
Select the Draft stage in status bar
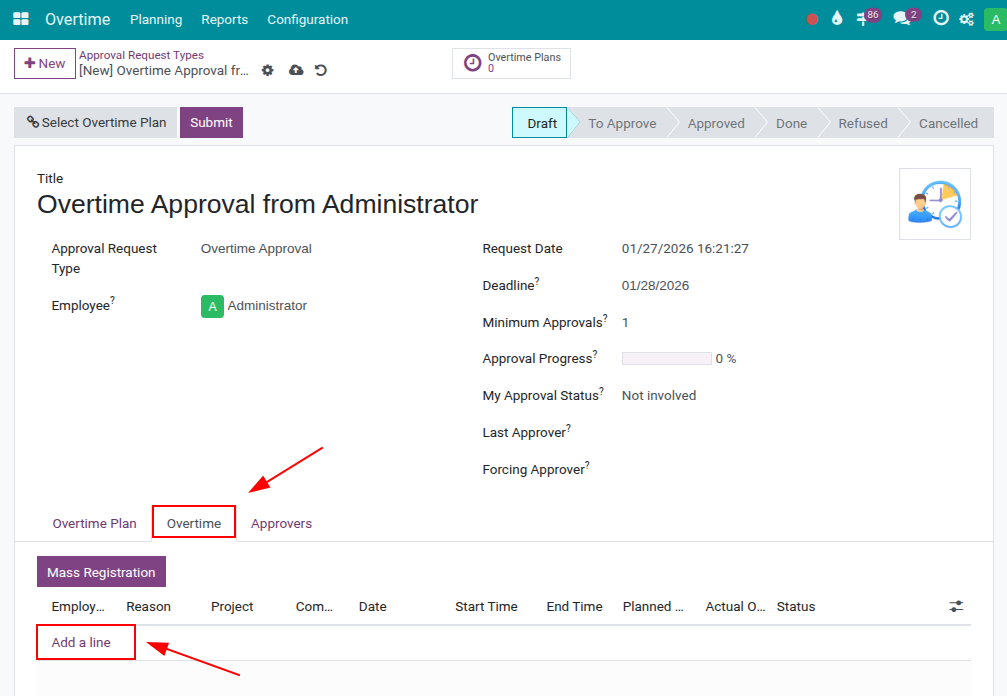[539, 122]
